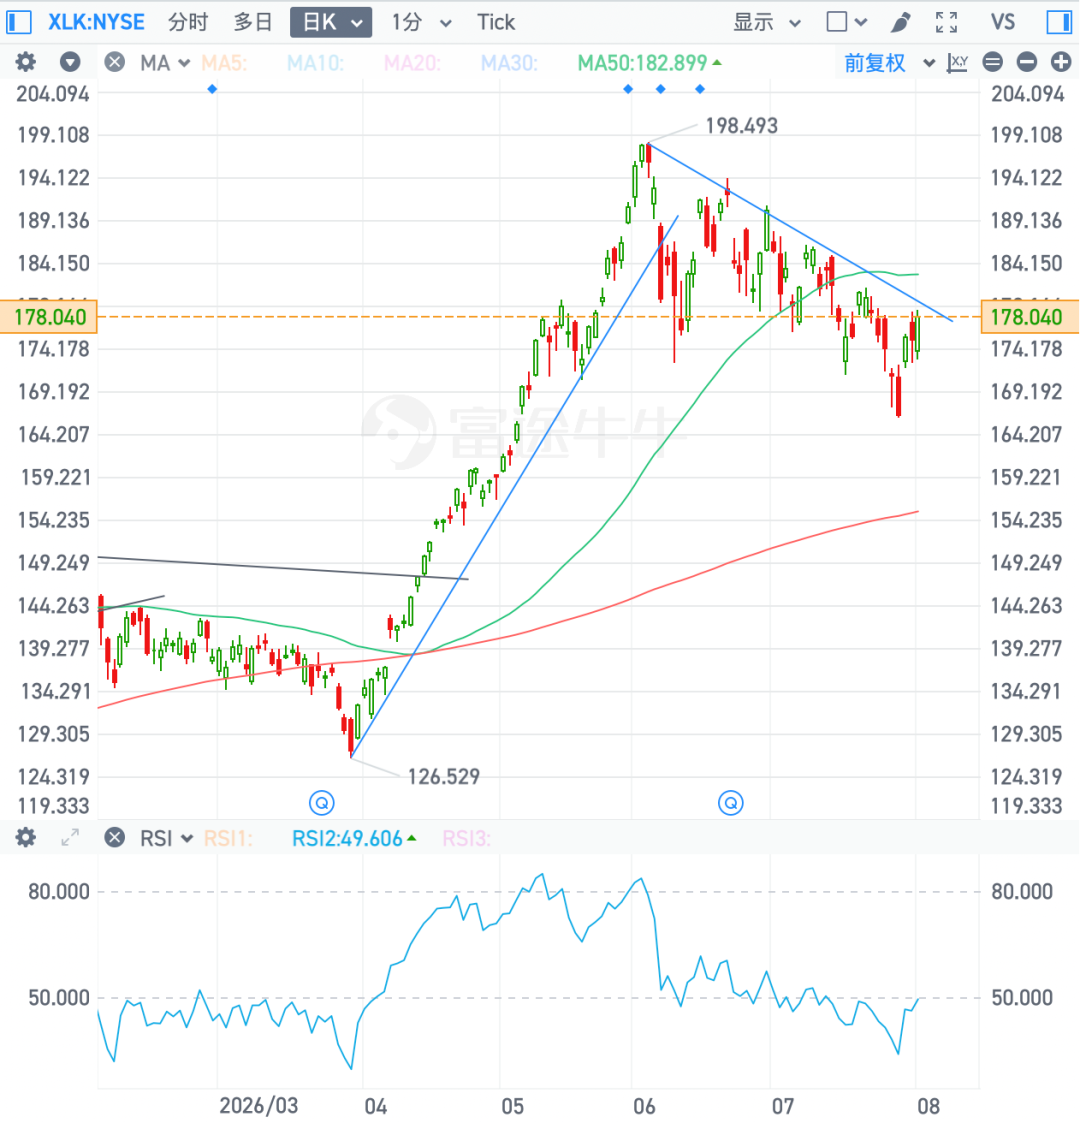Toggle the MA30 line visibility
The width and height of the screenshot is (1080, 1123).
pyautogui.click(x=508, y=63)
